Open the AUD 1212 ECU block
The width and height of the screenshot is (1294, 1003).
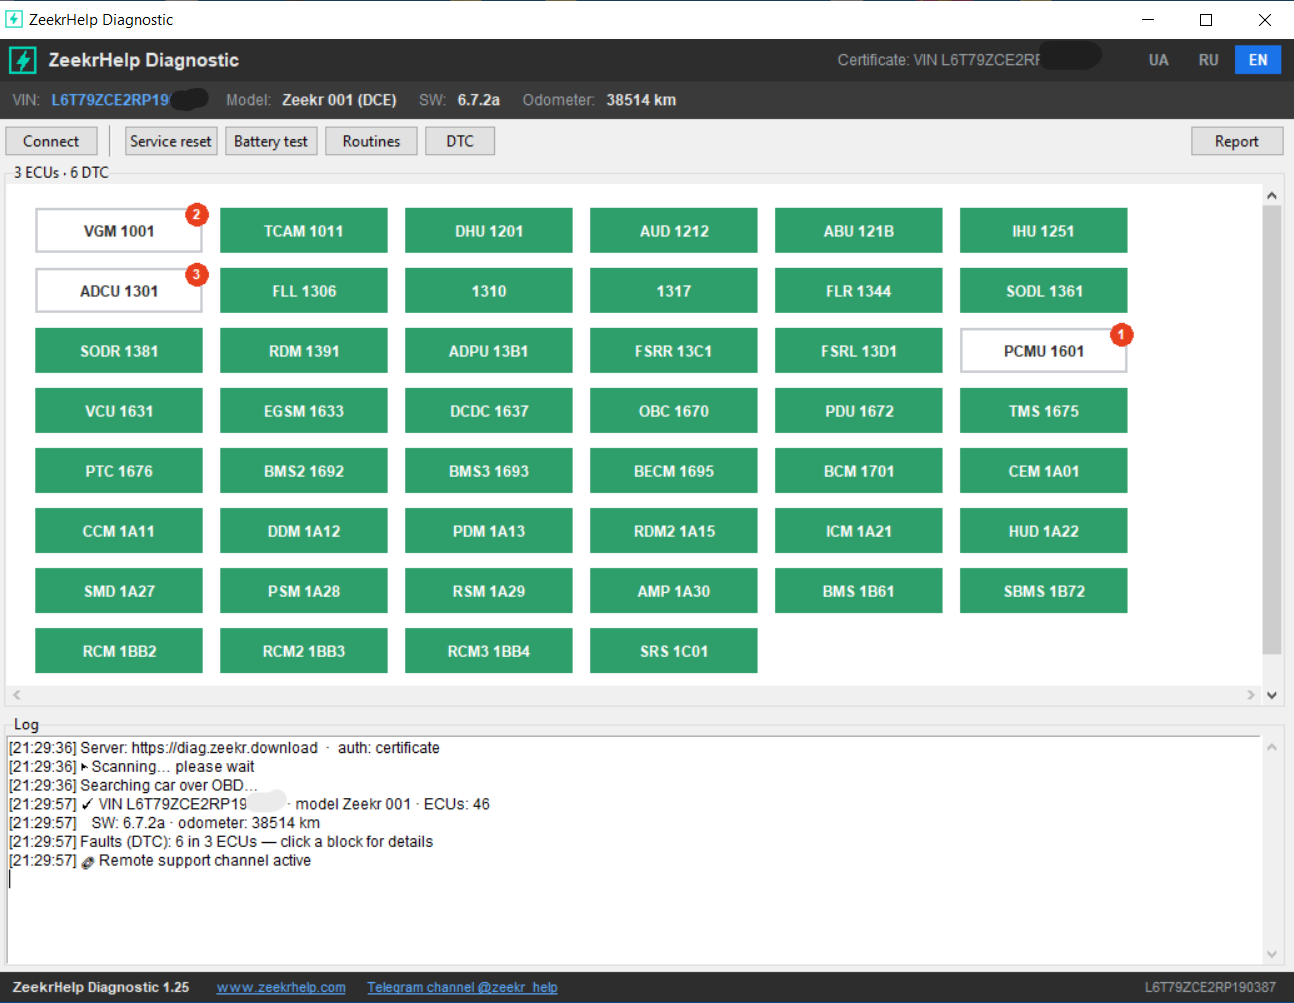click(x=674, y=231)
